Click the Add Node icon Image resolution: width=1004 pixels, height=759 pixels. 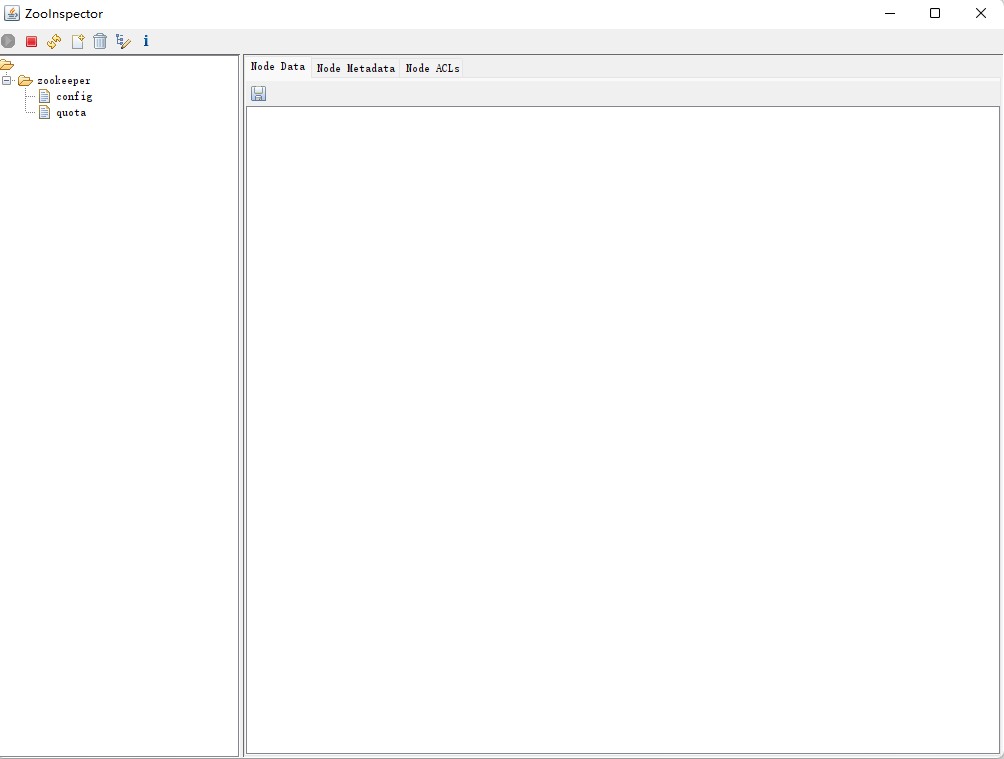pyautogui.click(x=77, y=41)
